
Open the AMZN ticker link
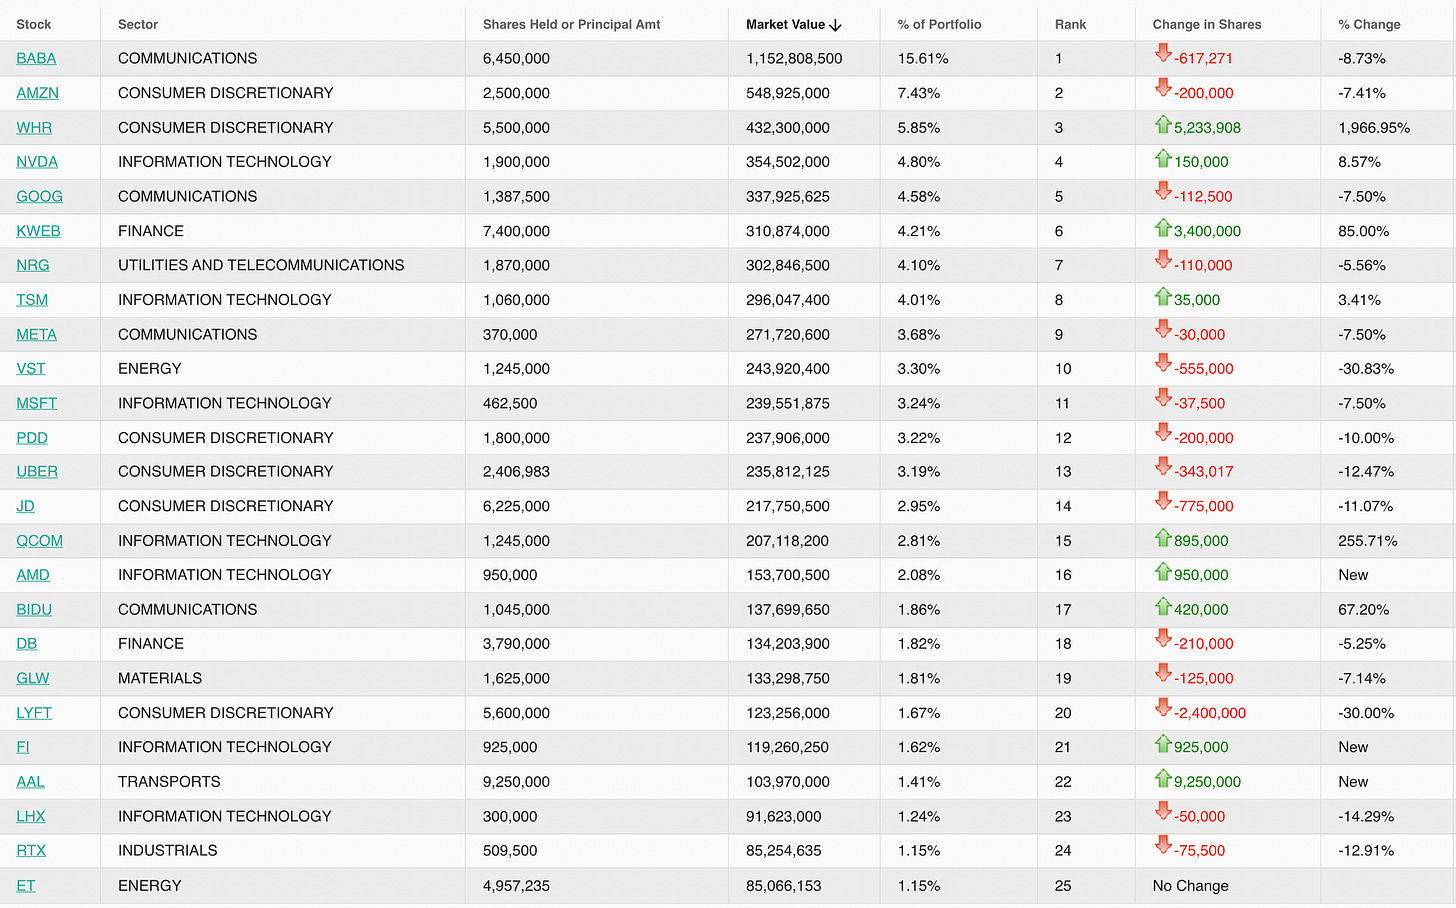click(37, 93)
